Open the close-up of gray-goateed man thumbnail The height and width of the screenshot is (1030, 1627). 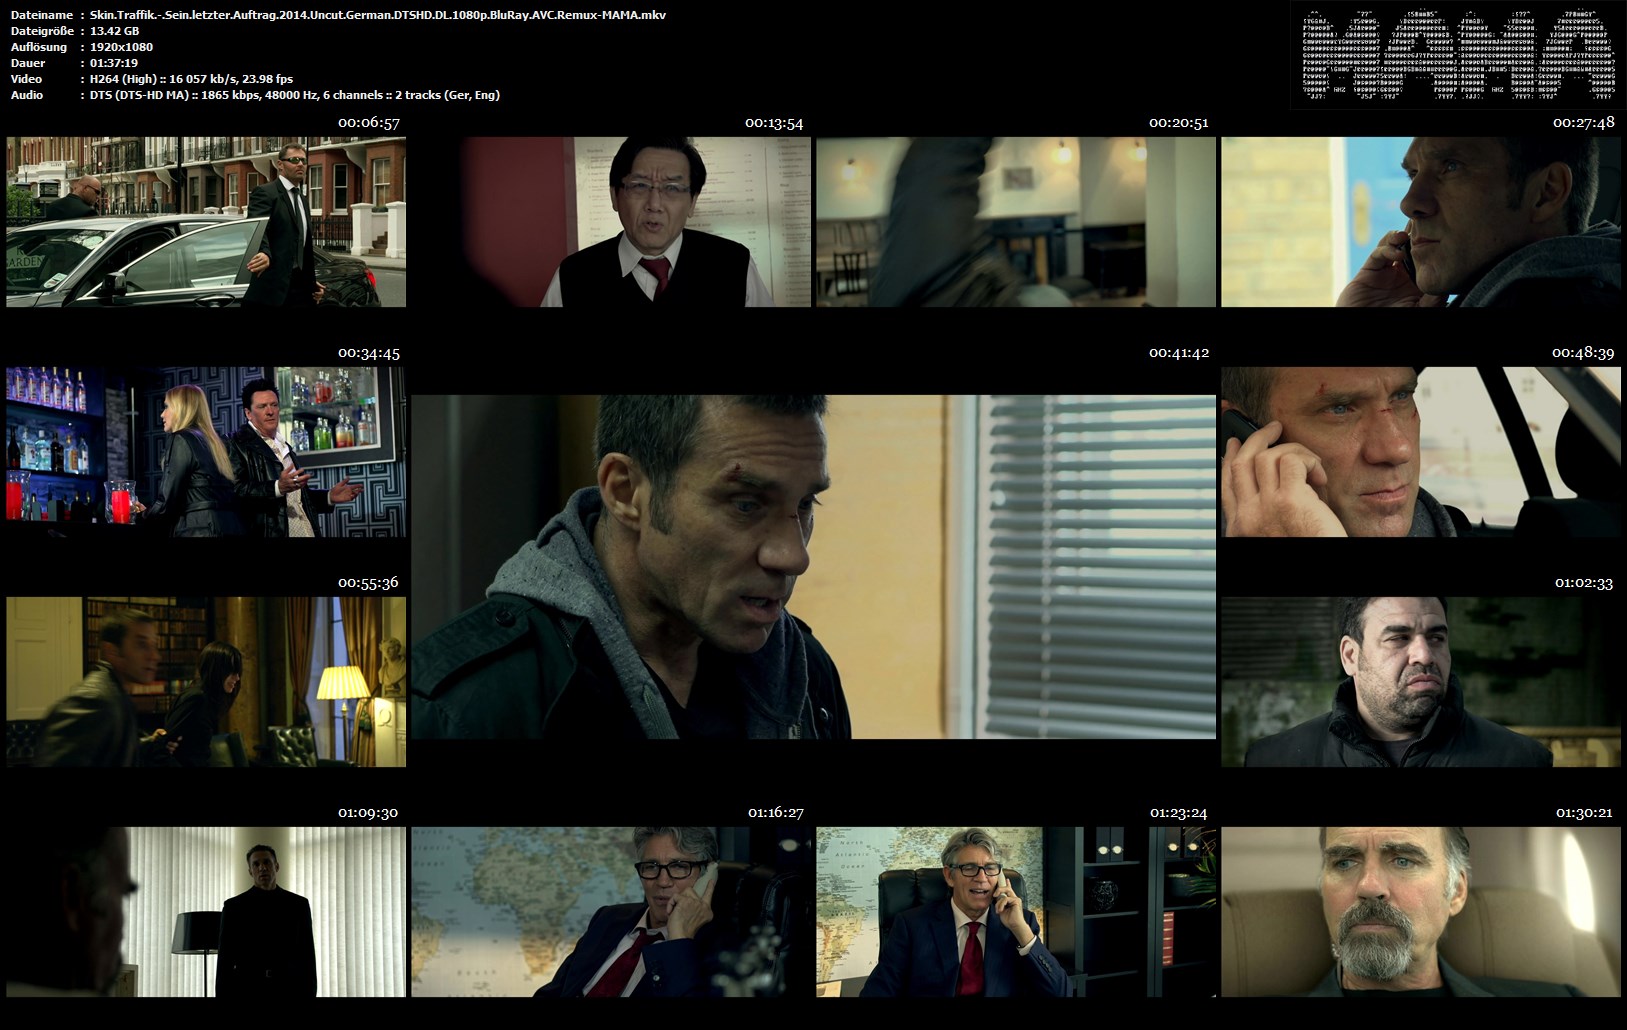click(x=1421, y=912)
